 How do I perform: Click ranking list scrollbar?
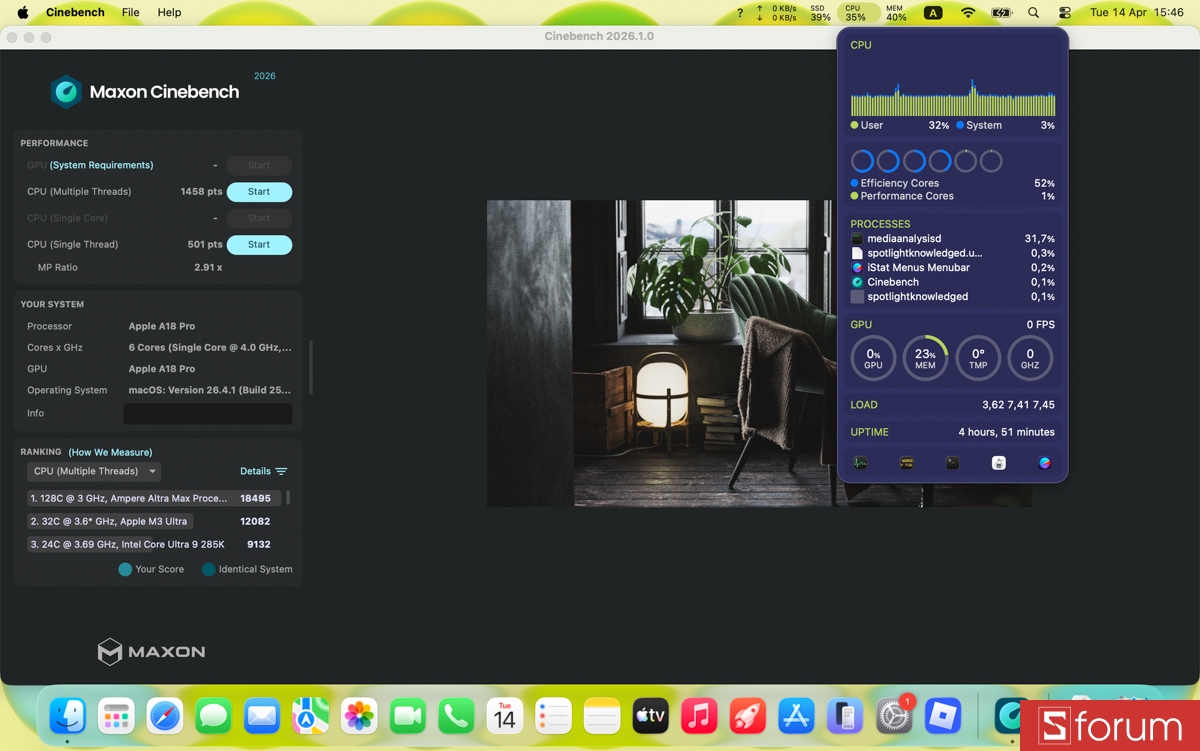288,497
